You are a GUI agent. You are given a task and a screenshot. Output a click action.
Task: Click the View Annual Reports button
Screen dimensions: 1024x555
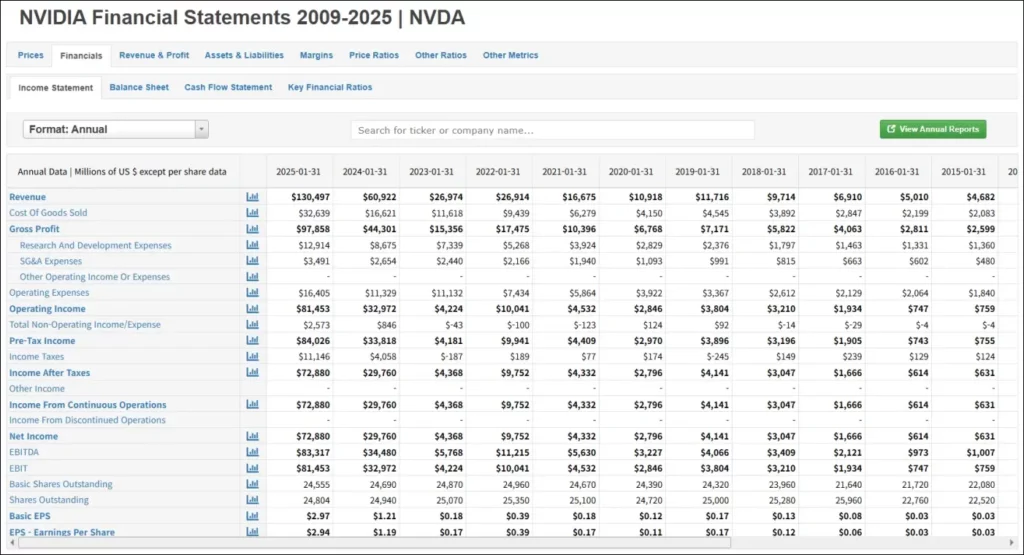point(933,129)
